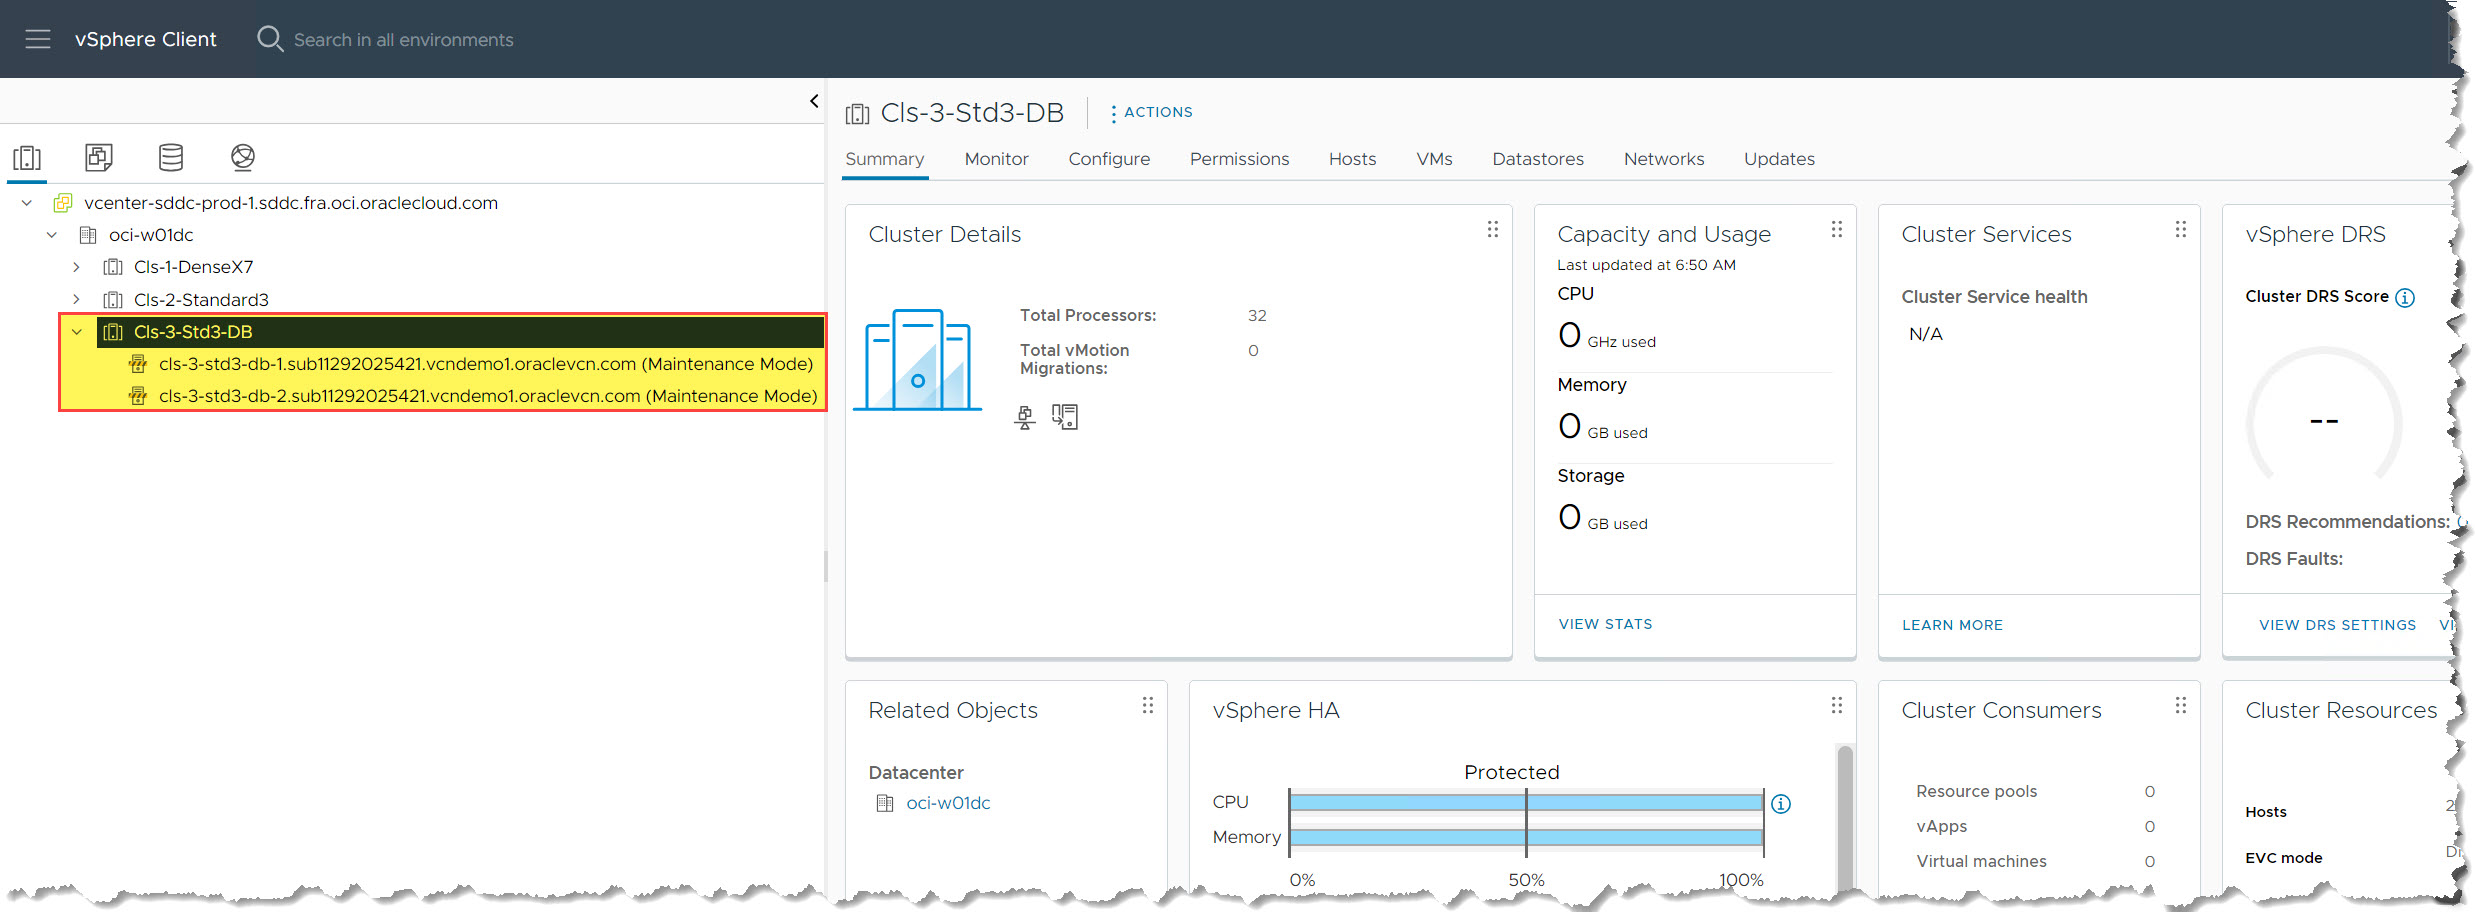Screen dimensions: 2475x912
Task: Click the datacenter icon beside oci-w01dc in tree
Action: point(88,235)
